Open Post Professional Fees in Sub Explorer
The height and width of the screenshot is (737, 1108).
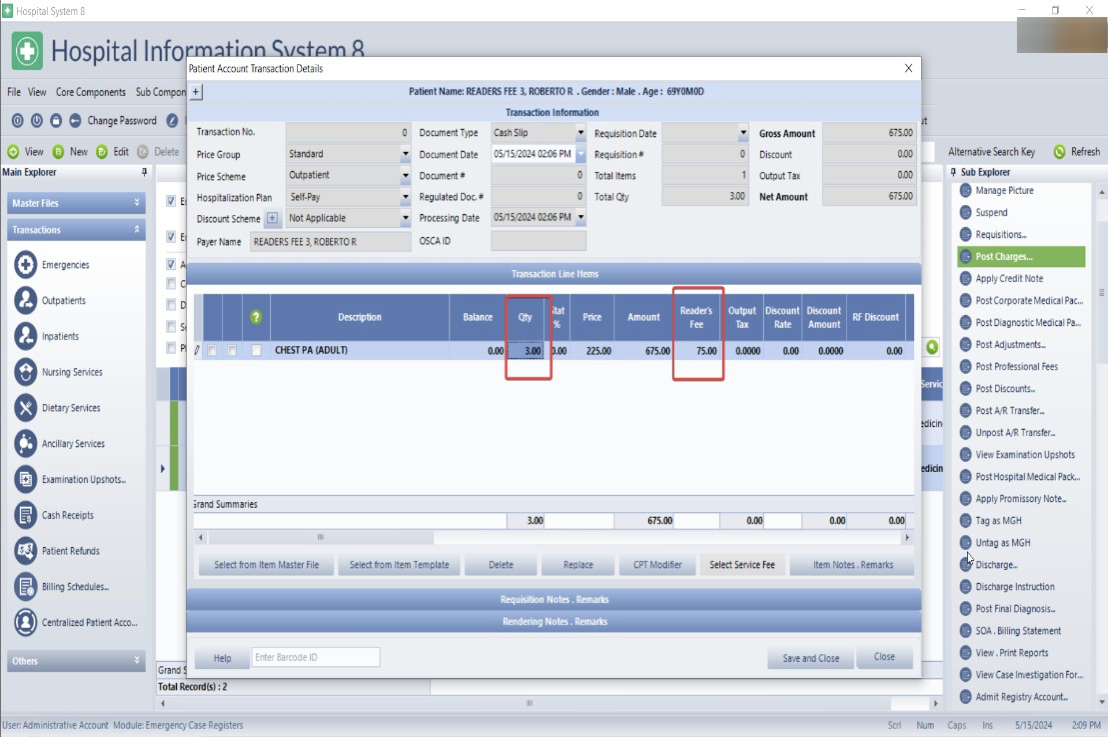tap(1016, 367)
